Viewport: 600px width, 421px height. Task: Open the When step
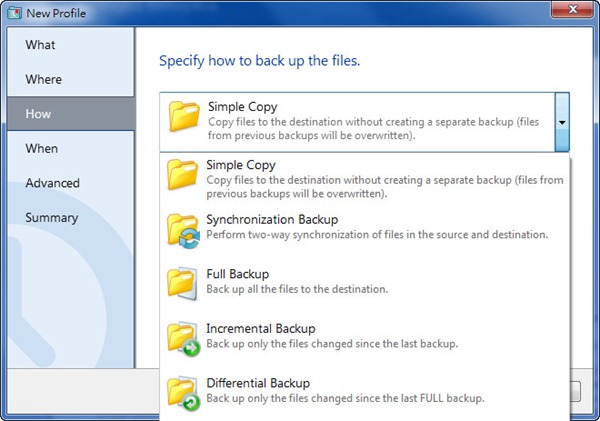42,149
